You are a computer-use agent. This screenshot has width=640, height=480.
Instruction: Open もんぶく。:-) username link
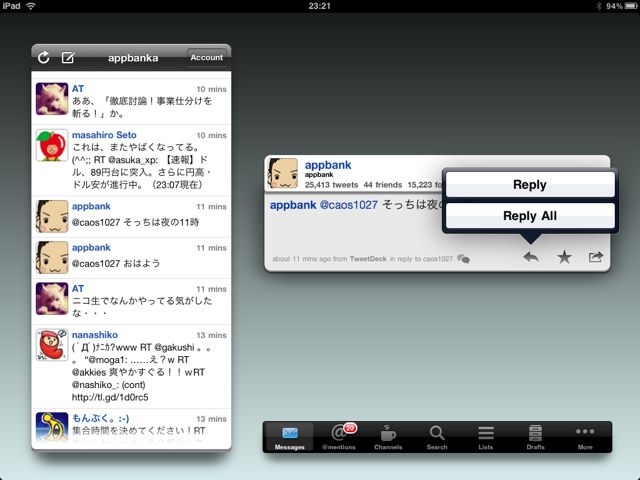pyautogui.click(x=100, y=418)
